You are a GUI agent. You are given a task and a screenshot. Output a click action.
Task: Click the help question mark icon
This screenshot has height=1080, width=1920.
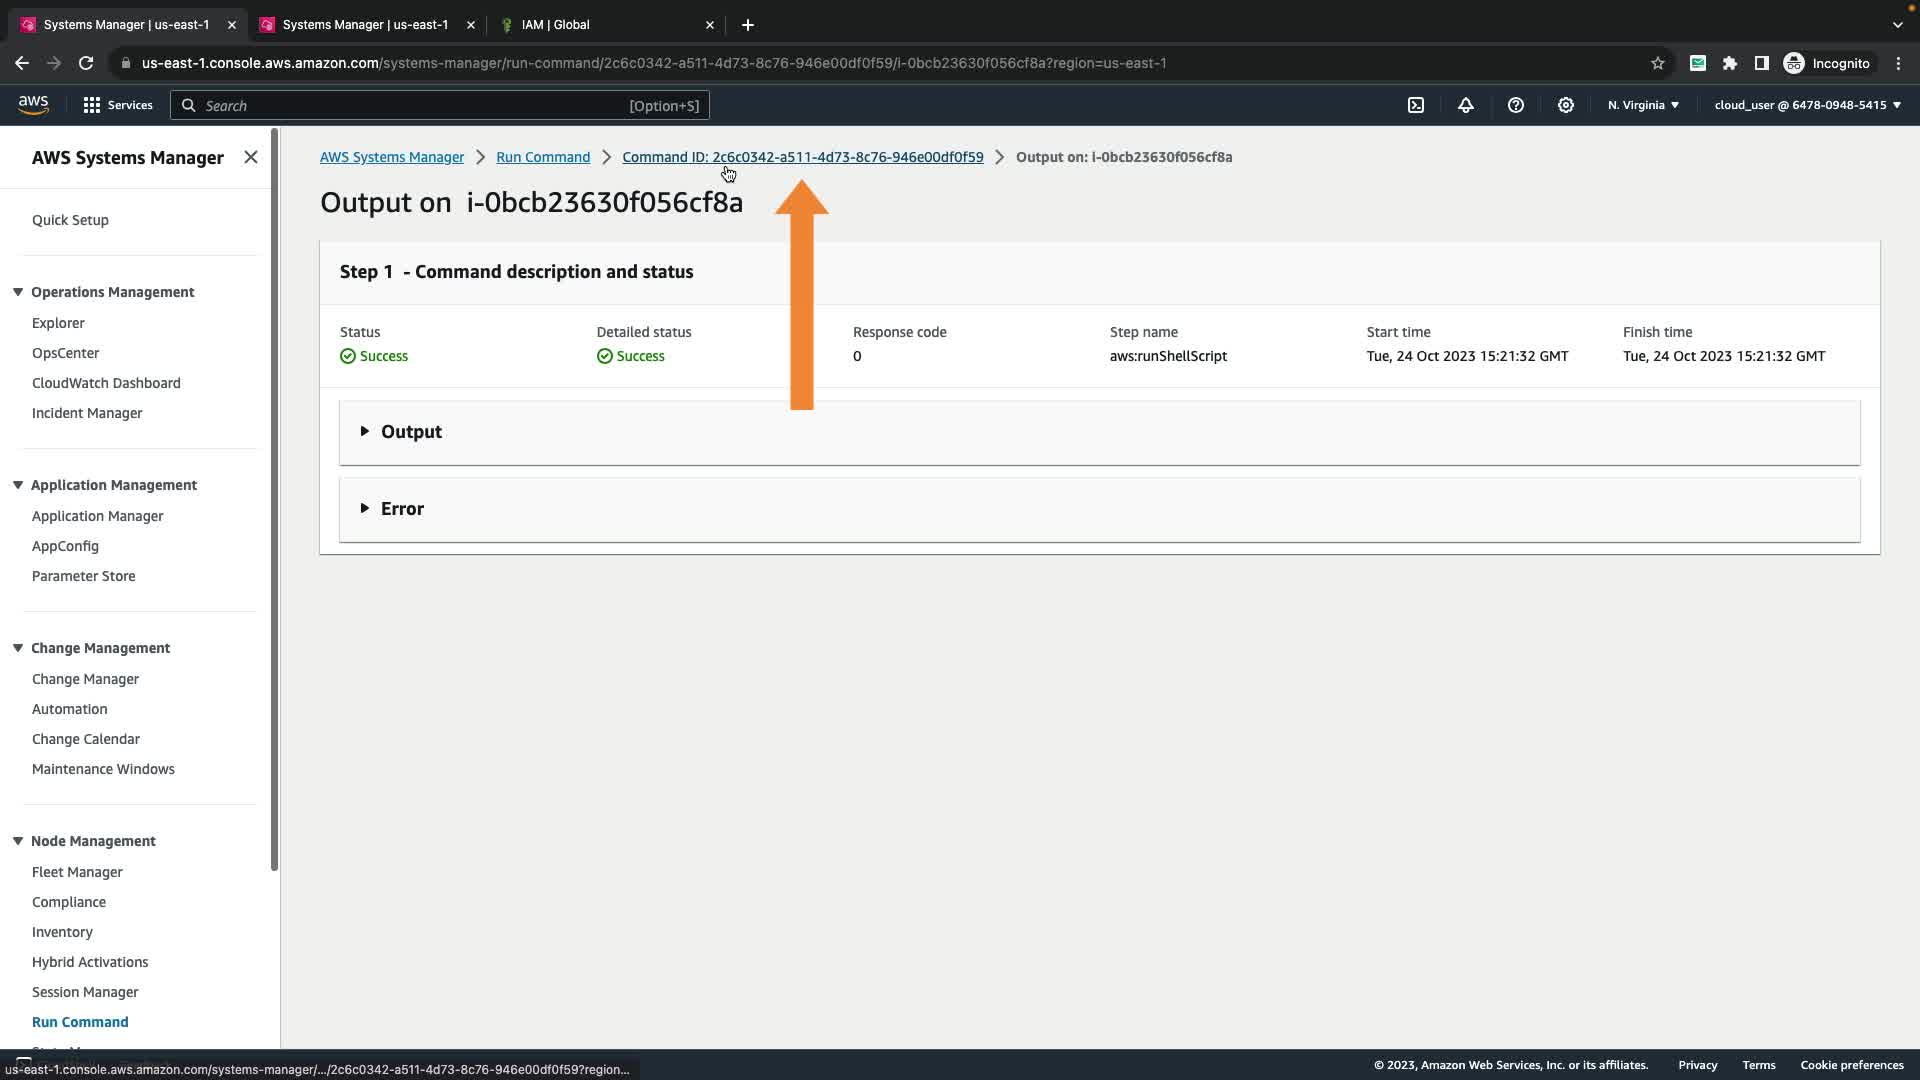(1516, 105)
